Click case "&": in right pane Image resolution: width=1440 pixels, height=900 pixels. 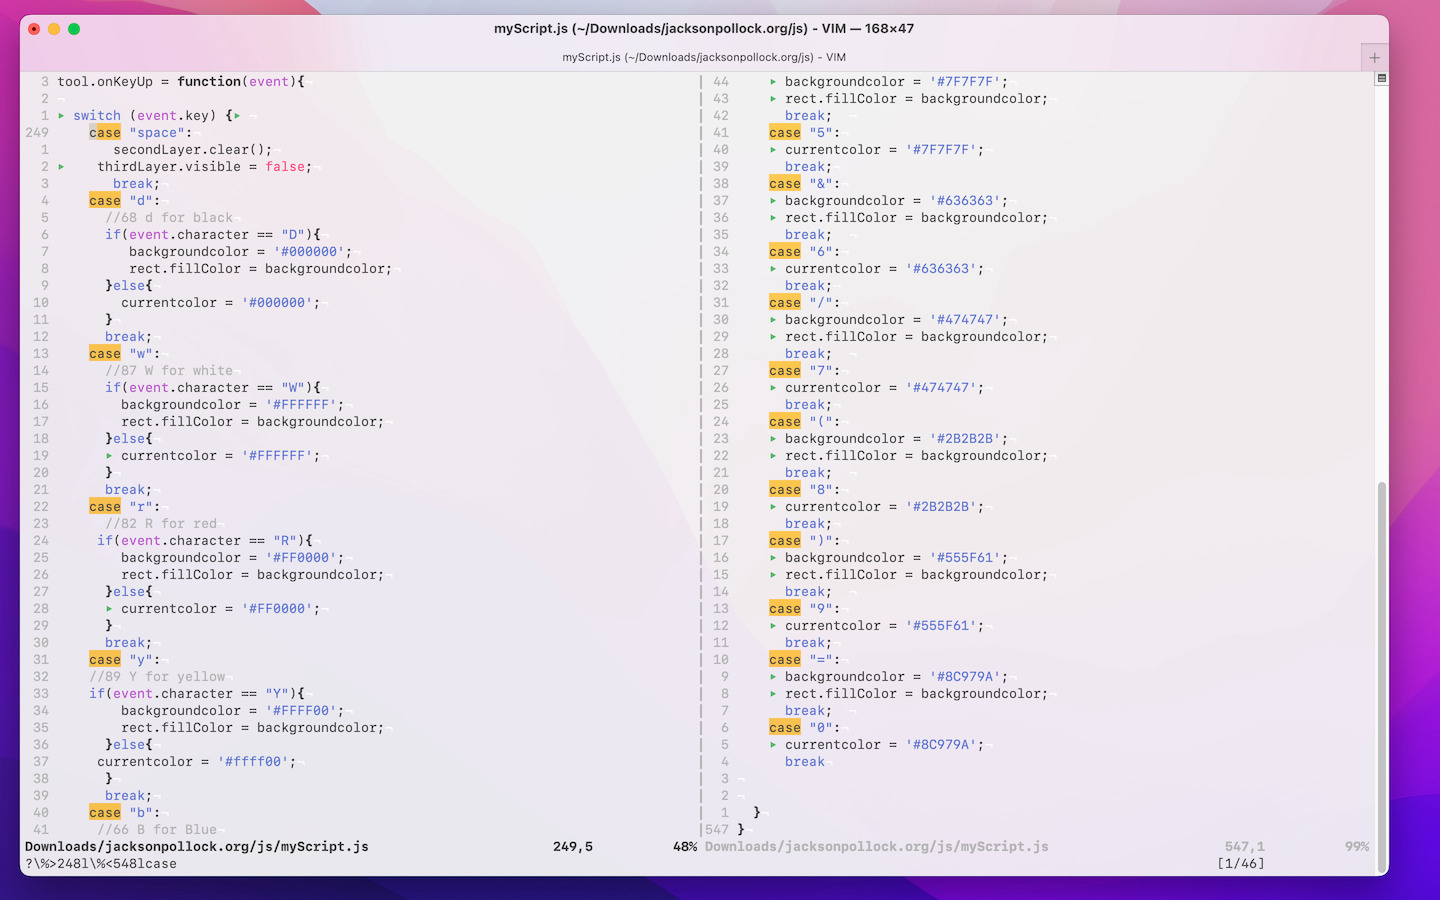click(x=804, y=183)
